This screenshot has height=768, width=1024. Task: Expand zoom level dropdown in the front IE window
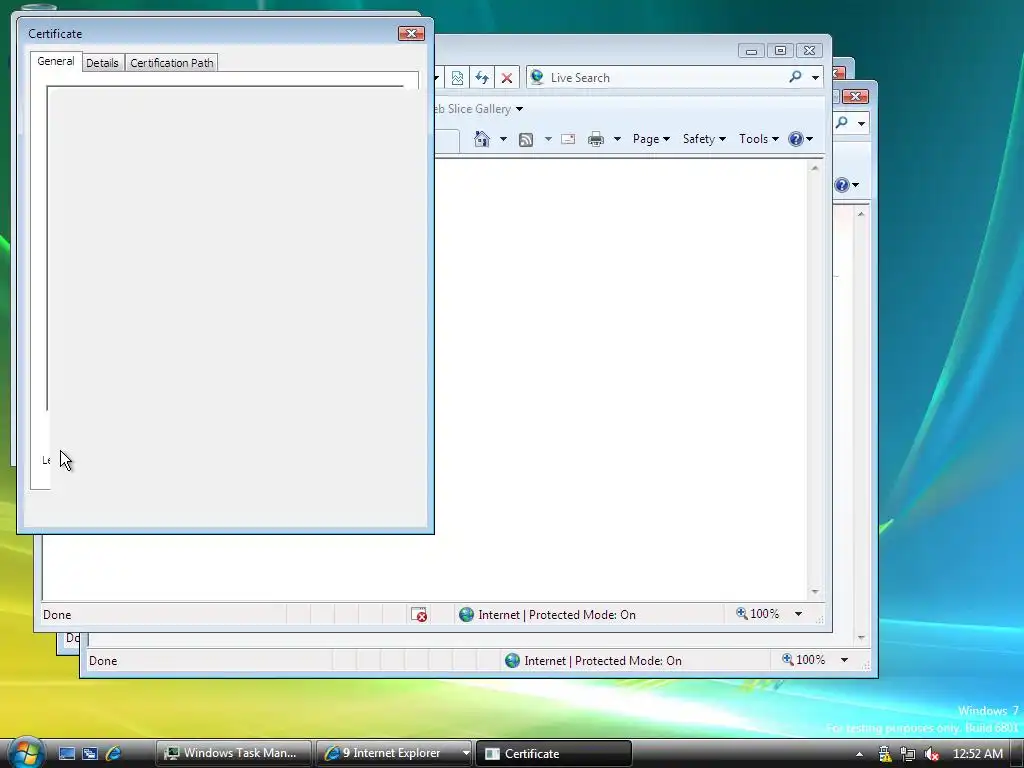click(798, 614)
